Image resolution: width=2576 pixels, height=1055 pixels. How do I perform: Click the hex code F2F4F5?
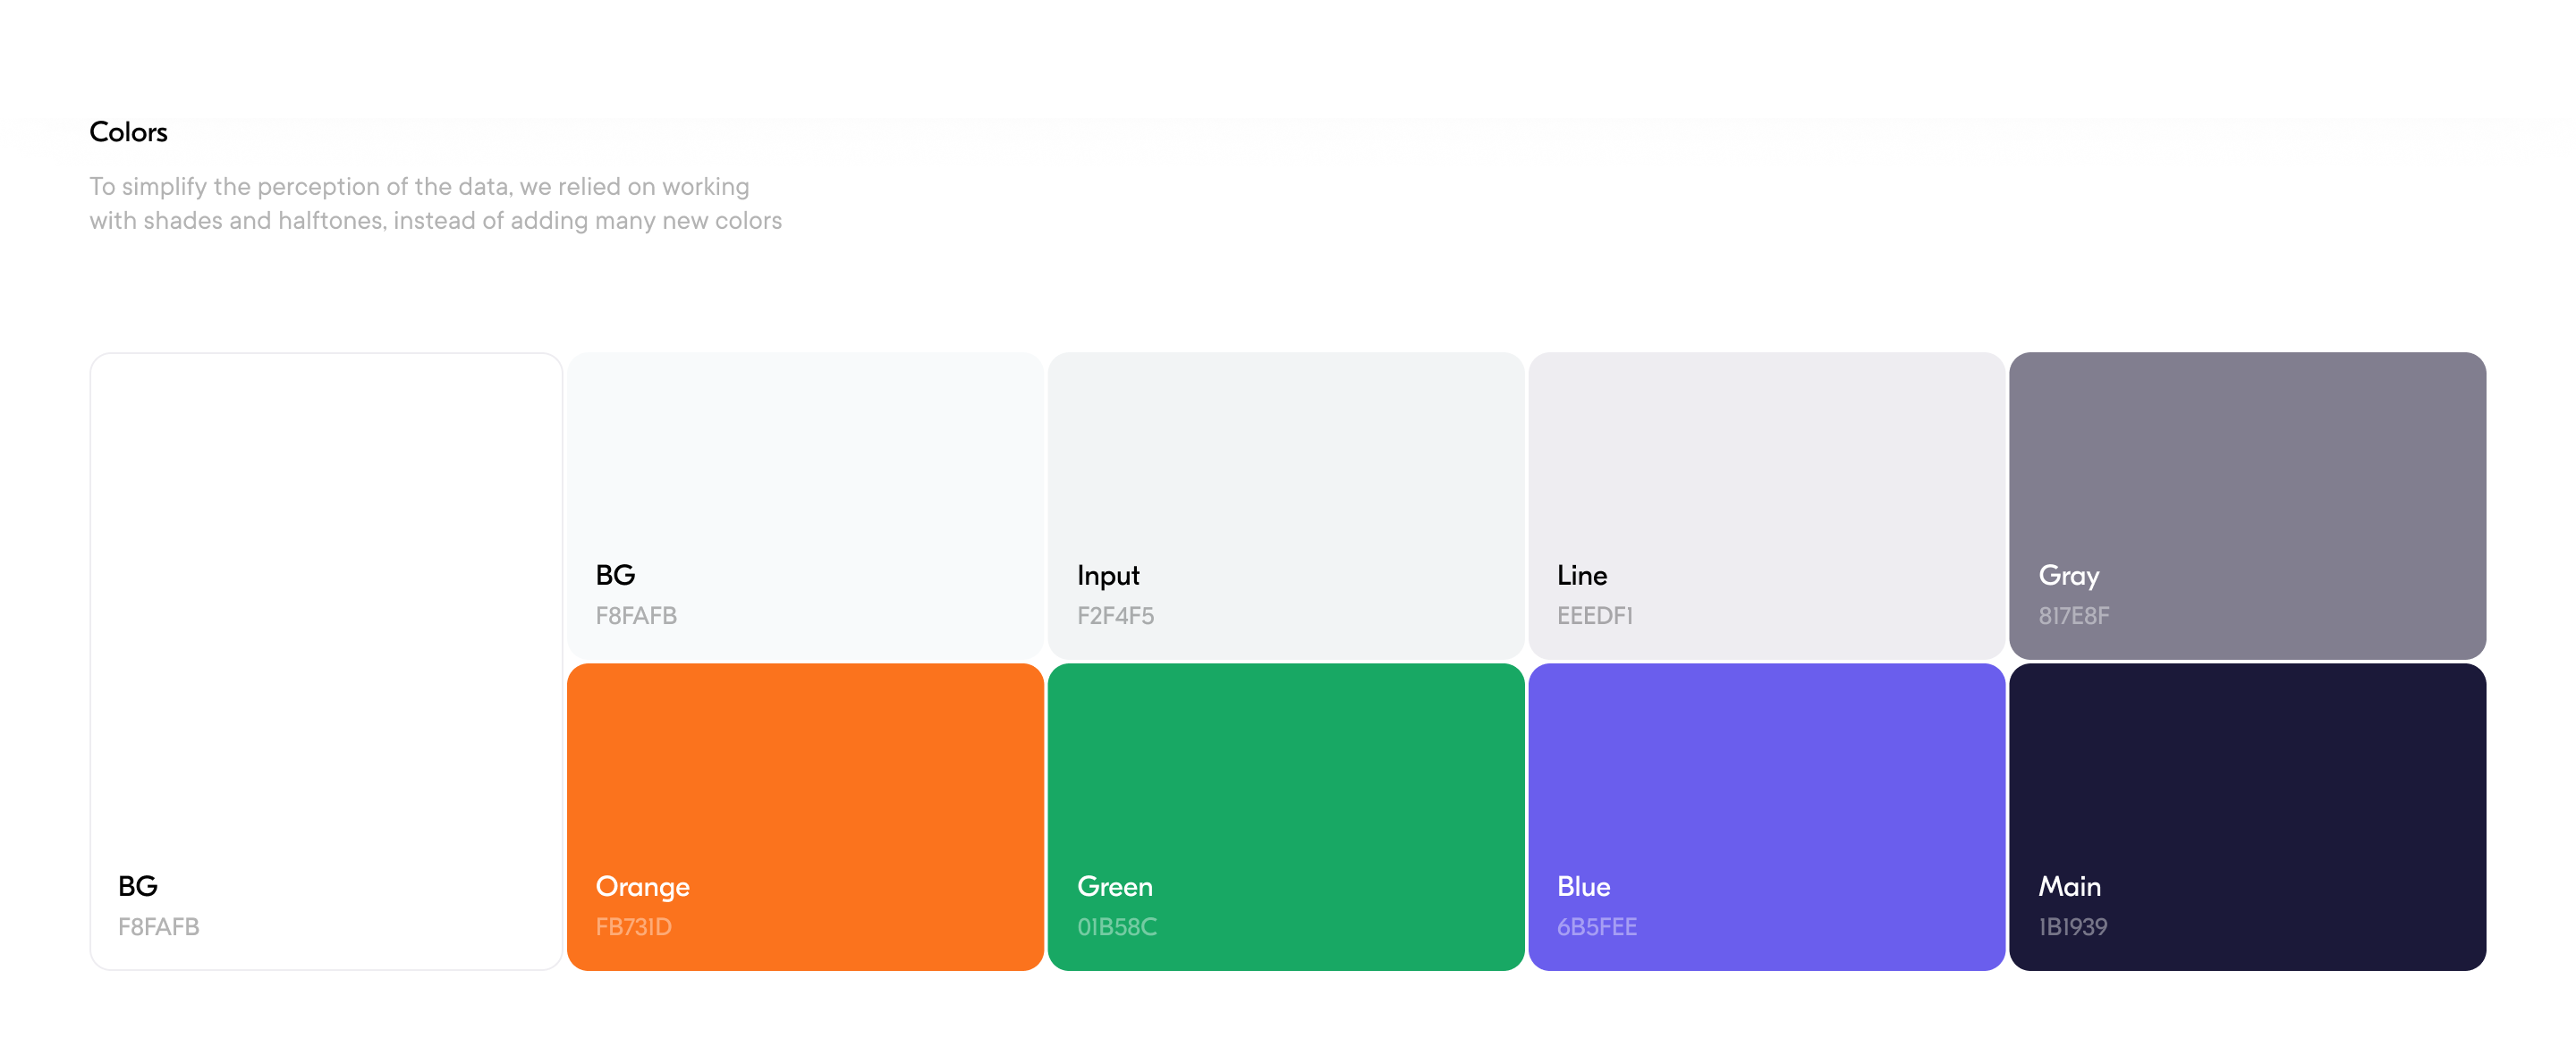pos(1115,616)
